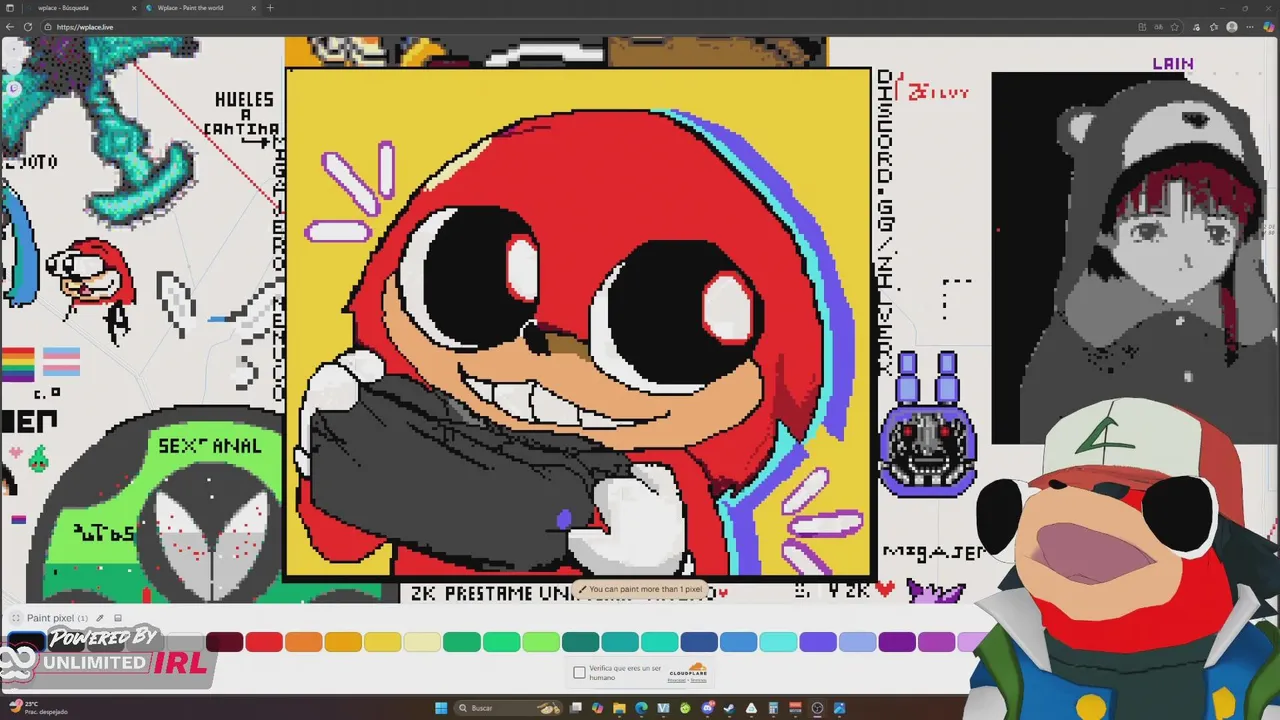Viewport: 1280px width, 720px height.
Task: Reload the wplace.live page
Action: click(28, 27)
